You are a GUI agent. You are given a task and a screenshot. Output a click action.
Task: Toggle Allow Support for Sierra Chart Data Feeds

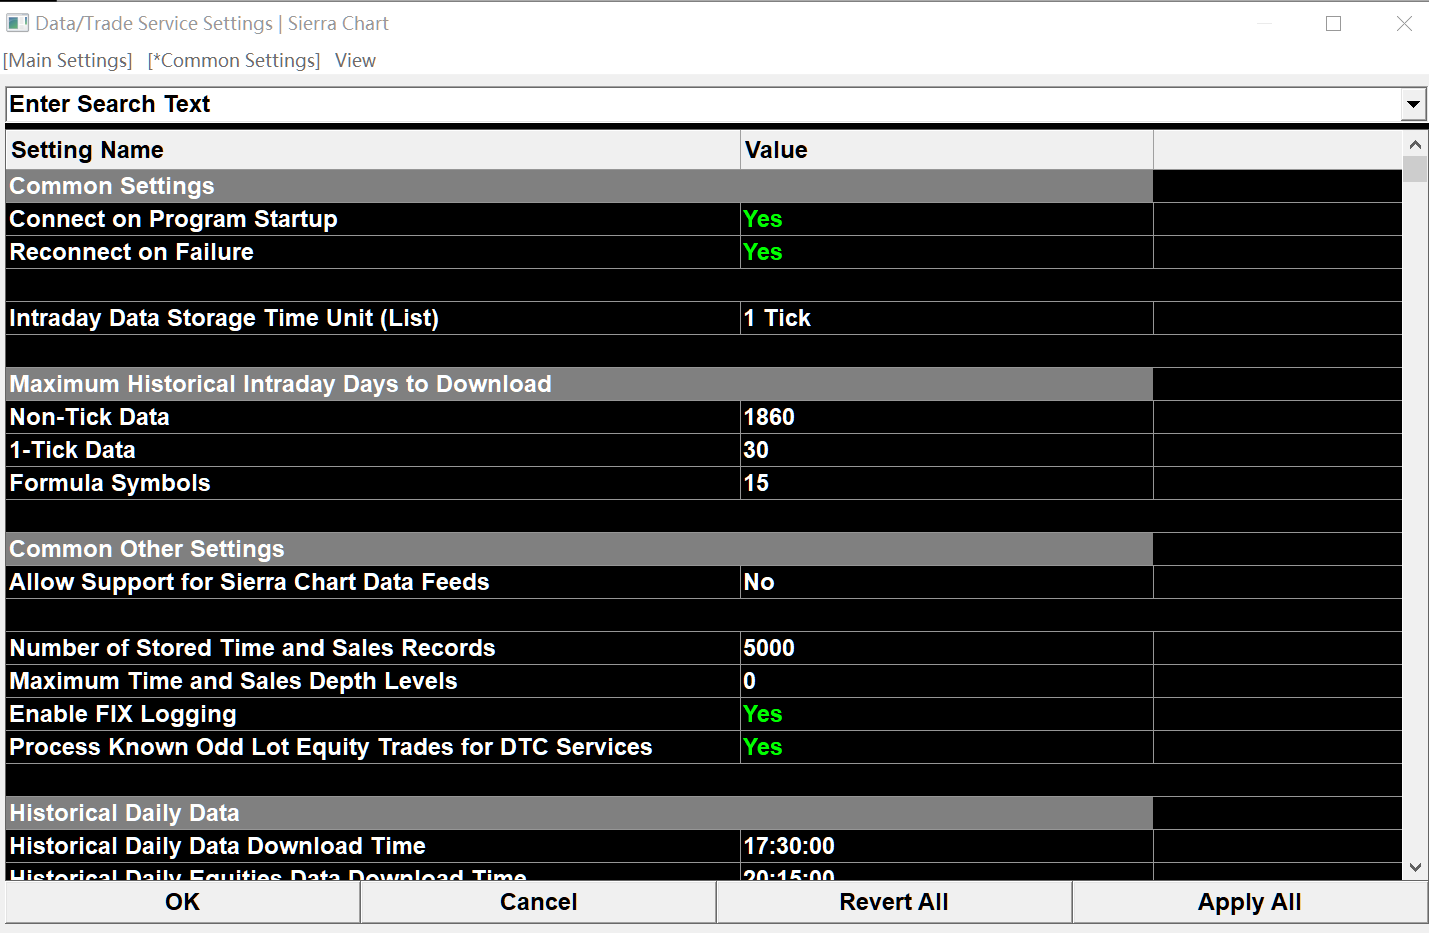coord(946,582)
